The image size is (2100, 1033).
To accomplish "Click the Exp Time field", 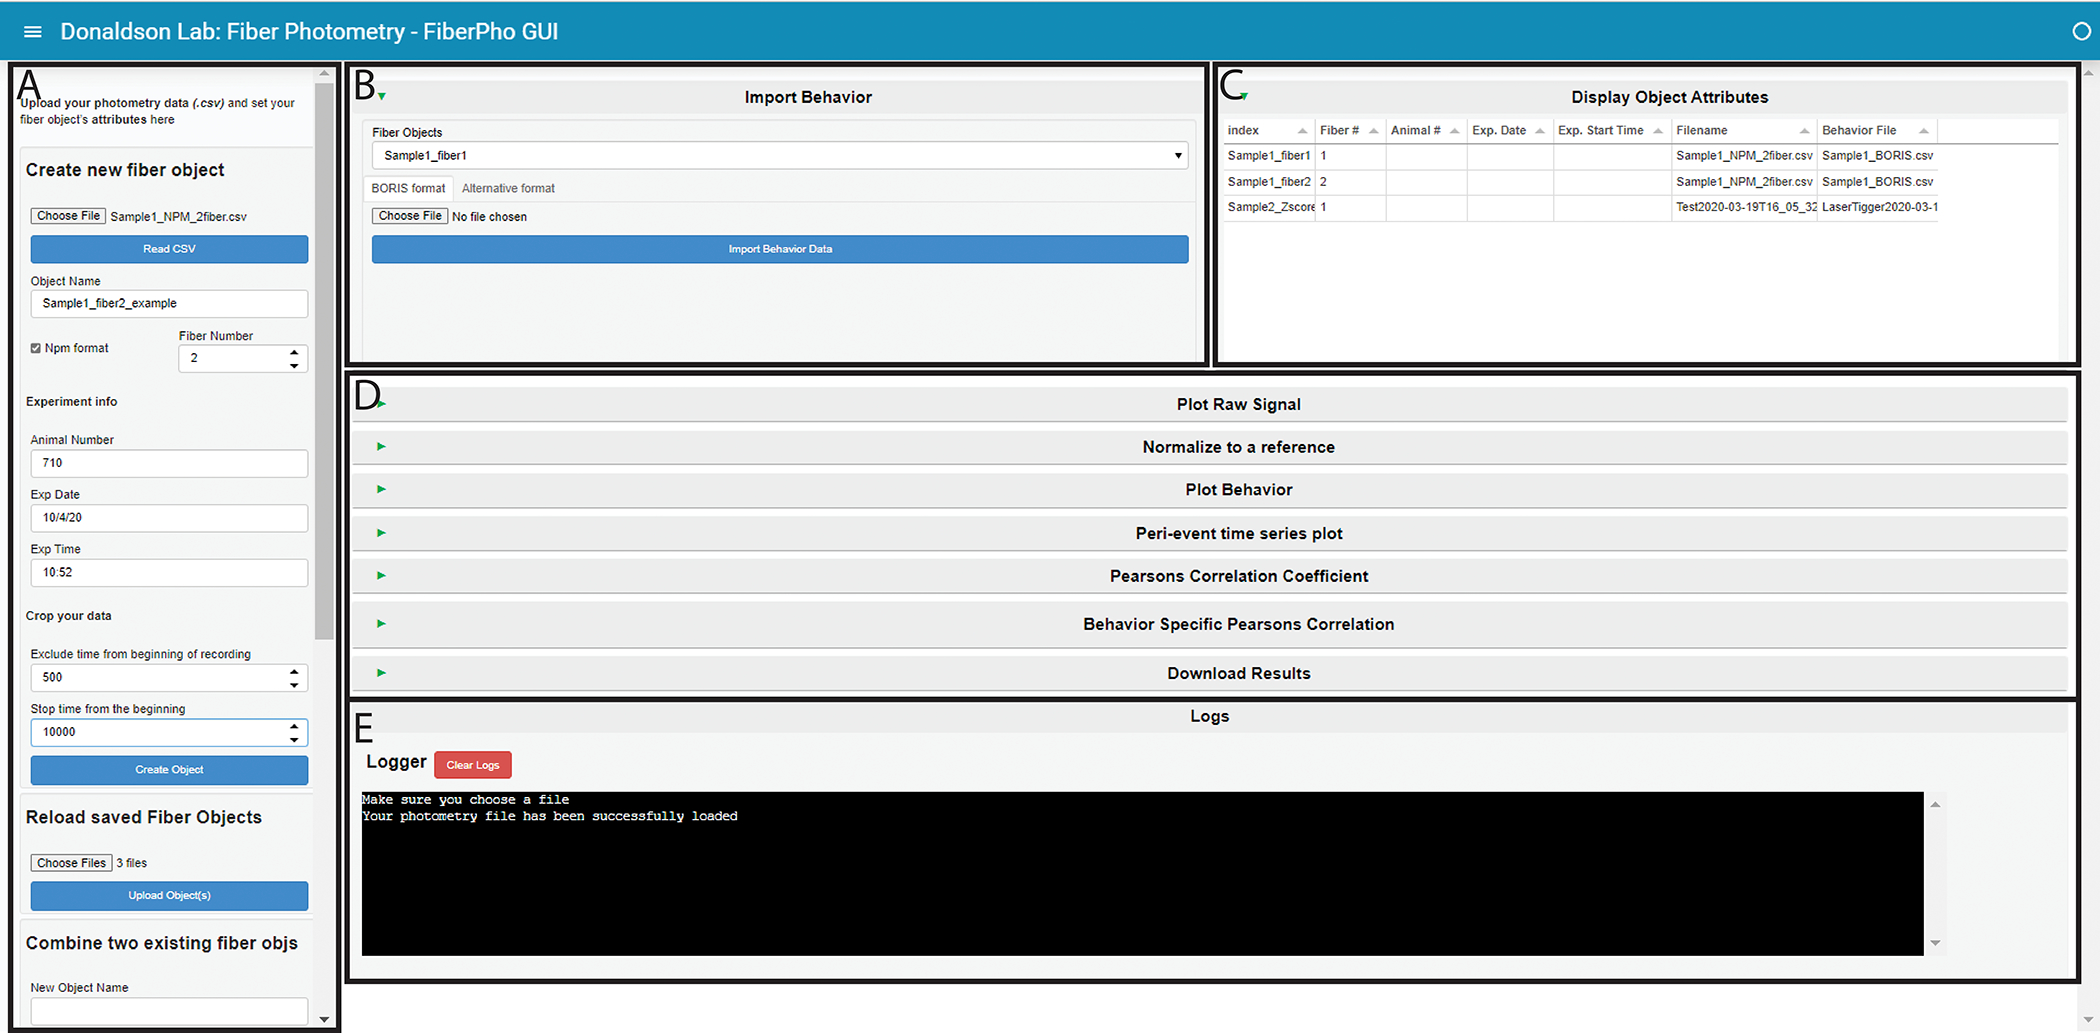I will (169, 572).
